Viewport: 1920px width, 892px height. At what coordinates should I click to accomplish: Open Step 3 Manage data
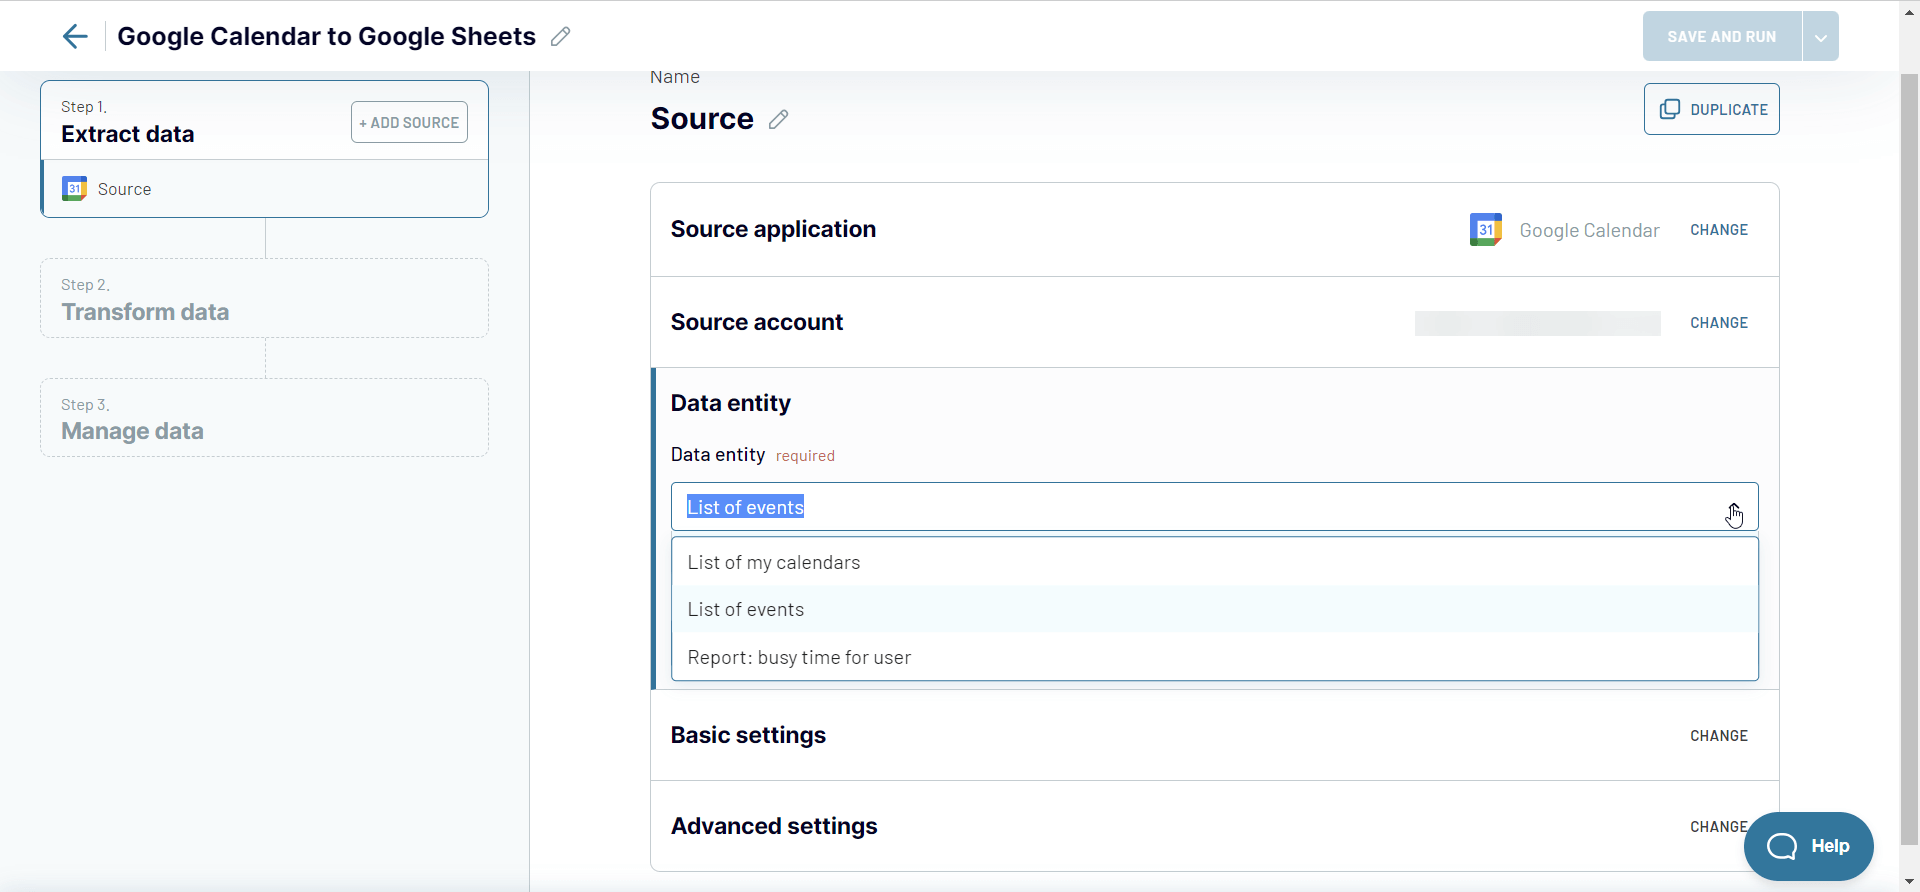click(264, 418)
